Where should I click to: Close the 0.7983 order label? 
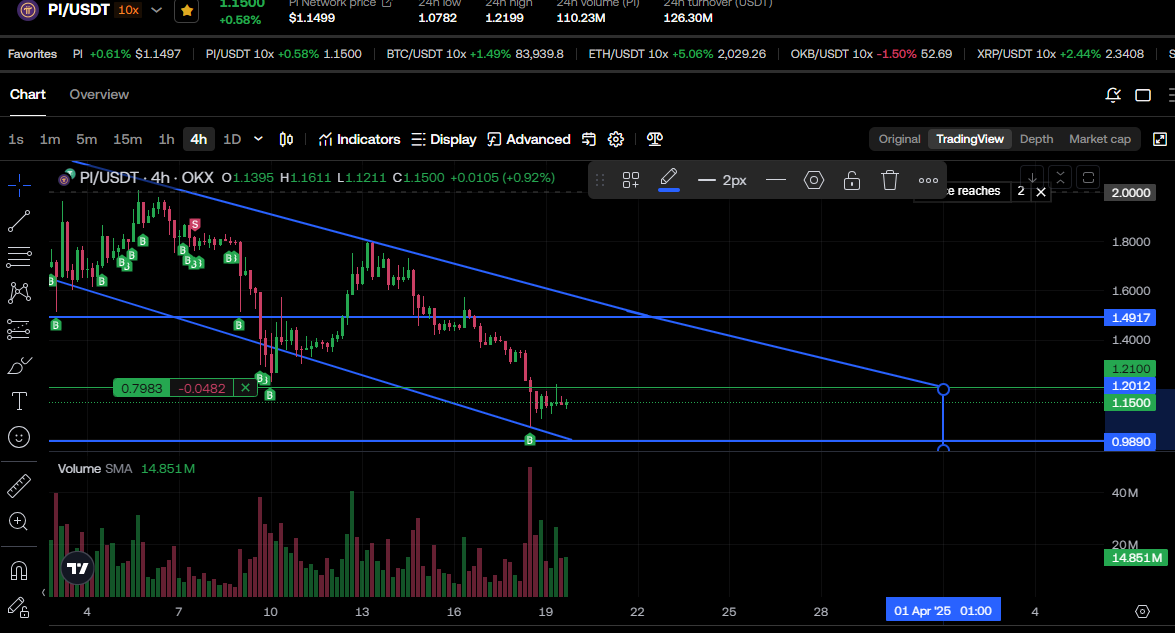tap(245, 388)
